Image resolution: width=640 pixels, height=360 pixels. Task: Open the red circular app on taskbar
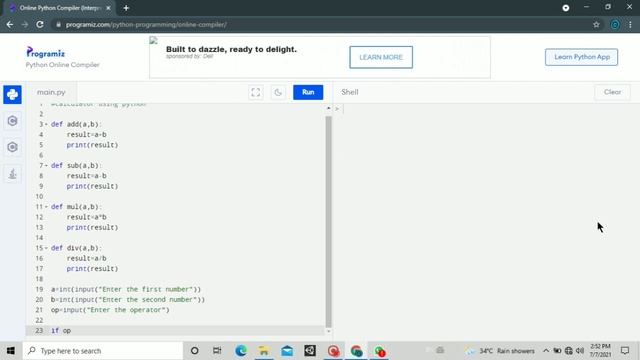click(333, 351)
